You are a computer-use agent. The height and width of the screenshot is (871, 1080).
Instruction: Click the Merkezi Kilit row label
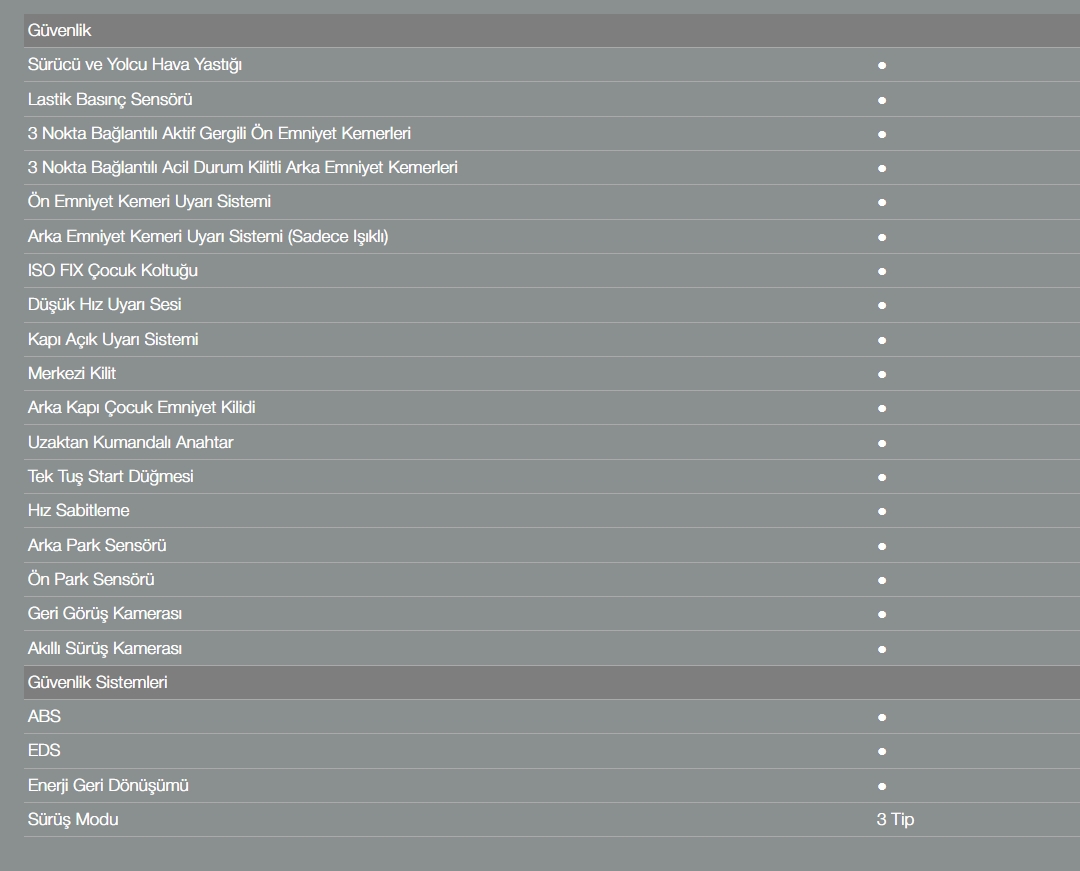pos(72,373)
